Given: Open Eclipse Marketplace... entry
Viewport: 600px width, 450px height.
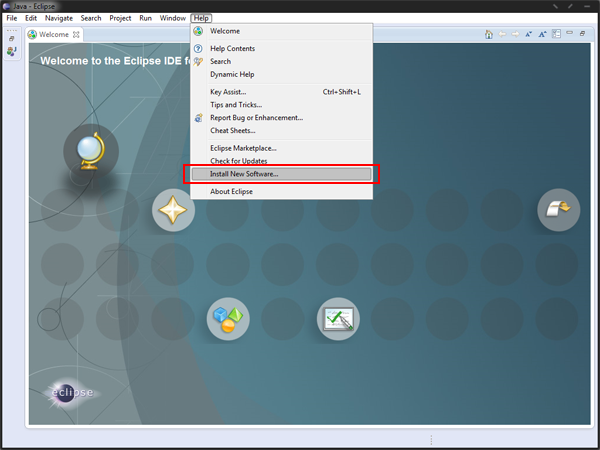Looking at the screenshot, I should pos(282,148).
